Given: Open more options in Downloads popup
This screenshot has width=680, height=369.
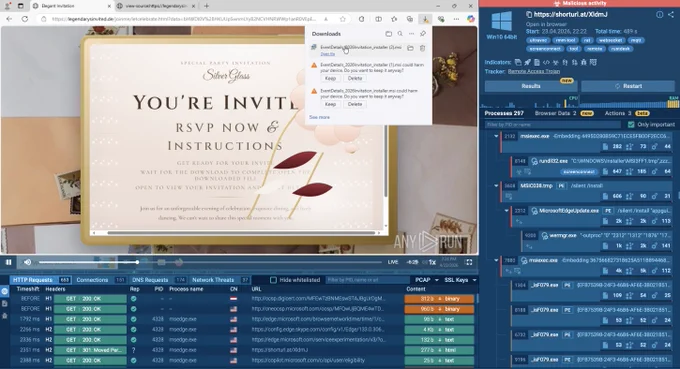Looking at the screenshot, I should 411,34.
